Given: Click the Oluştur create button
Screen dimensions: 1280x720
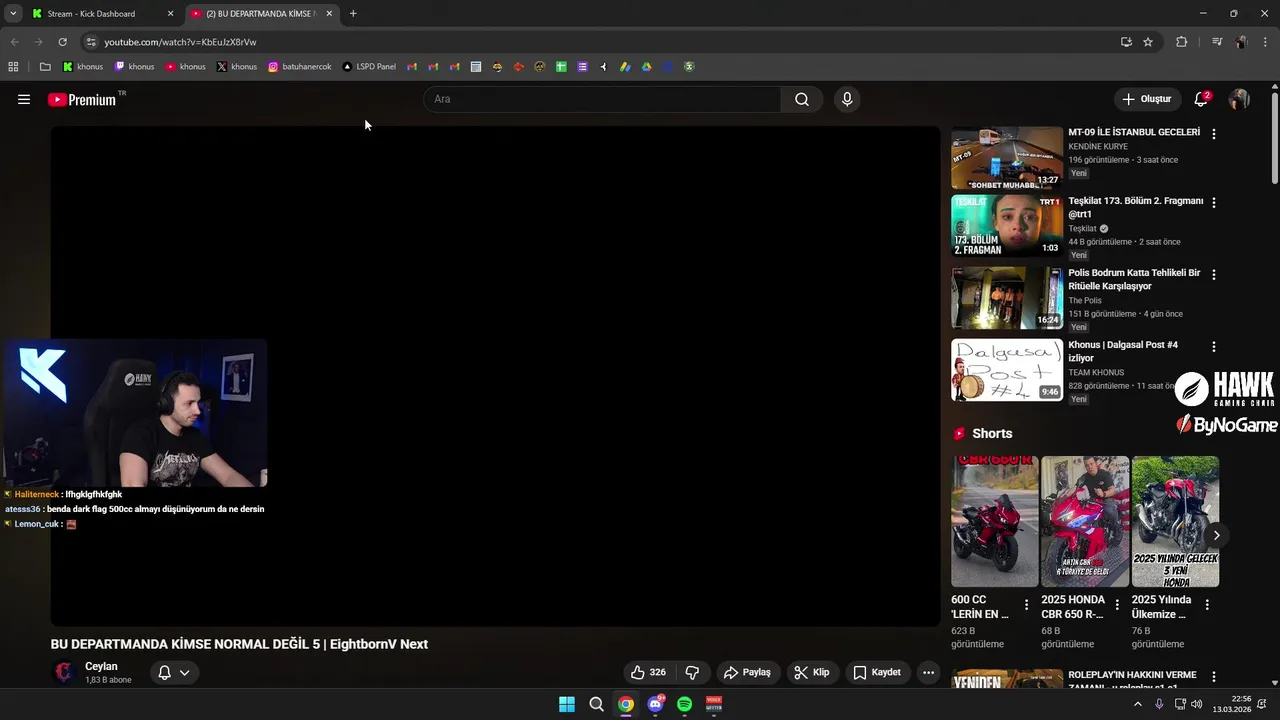Looking at the screenshot, I should [x=1147, y=99].
